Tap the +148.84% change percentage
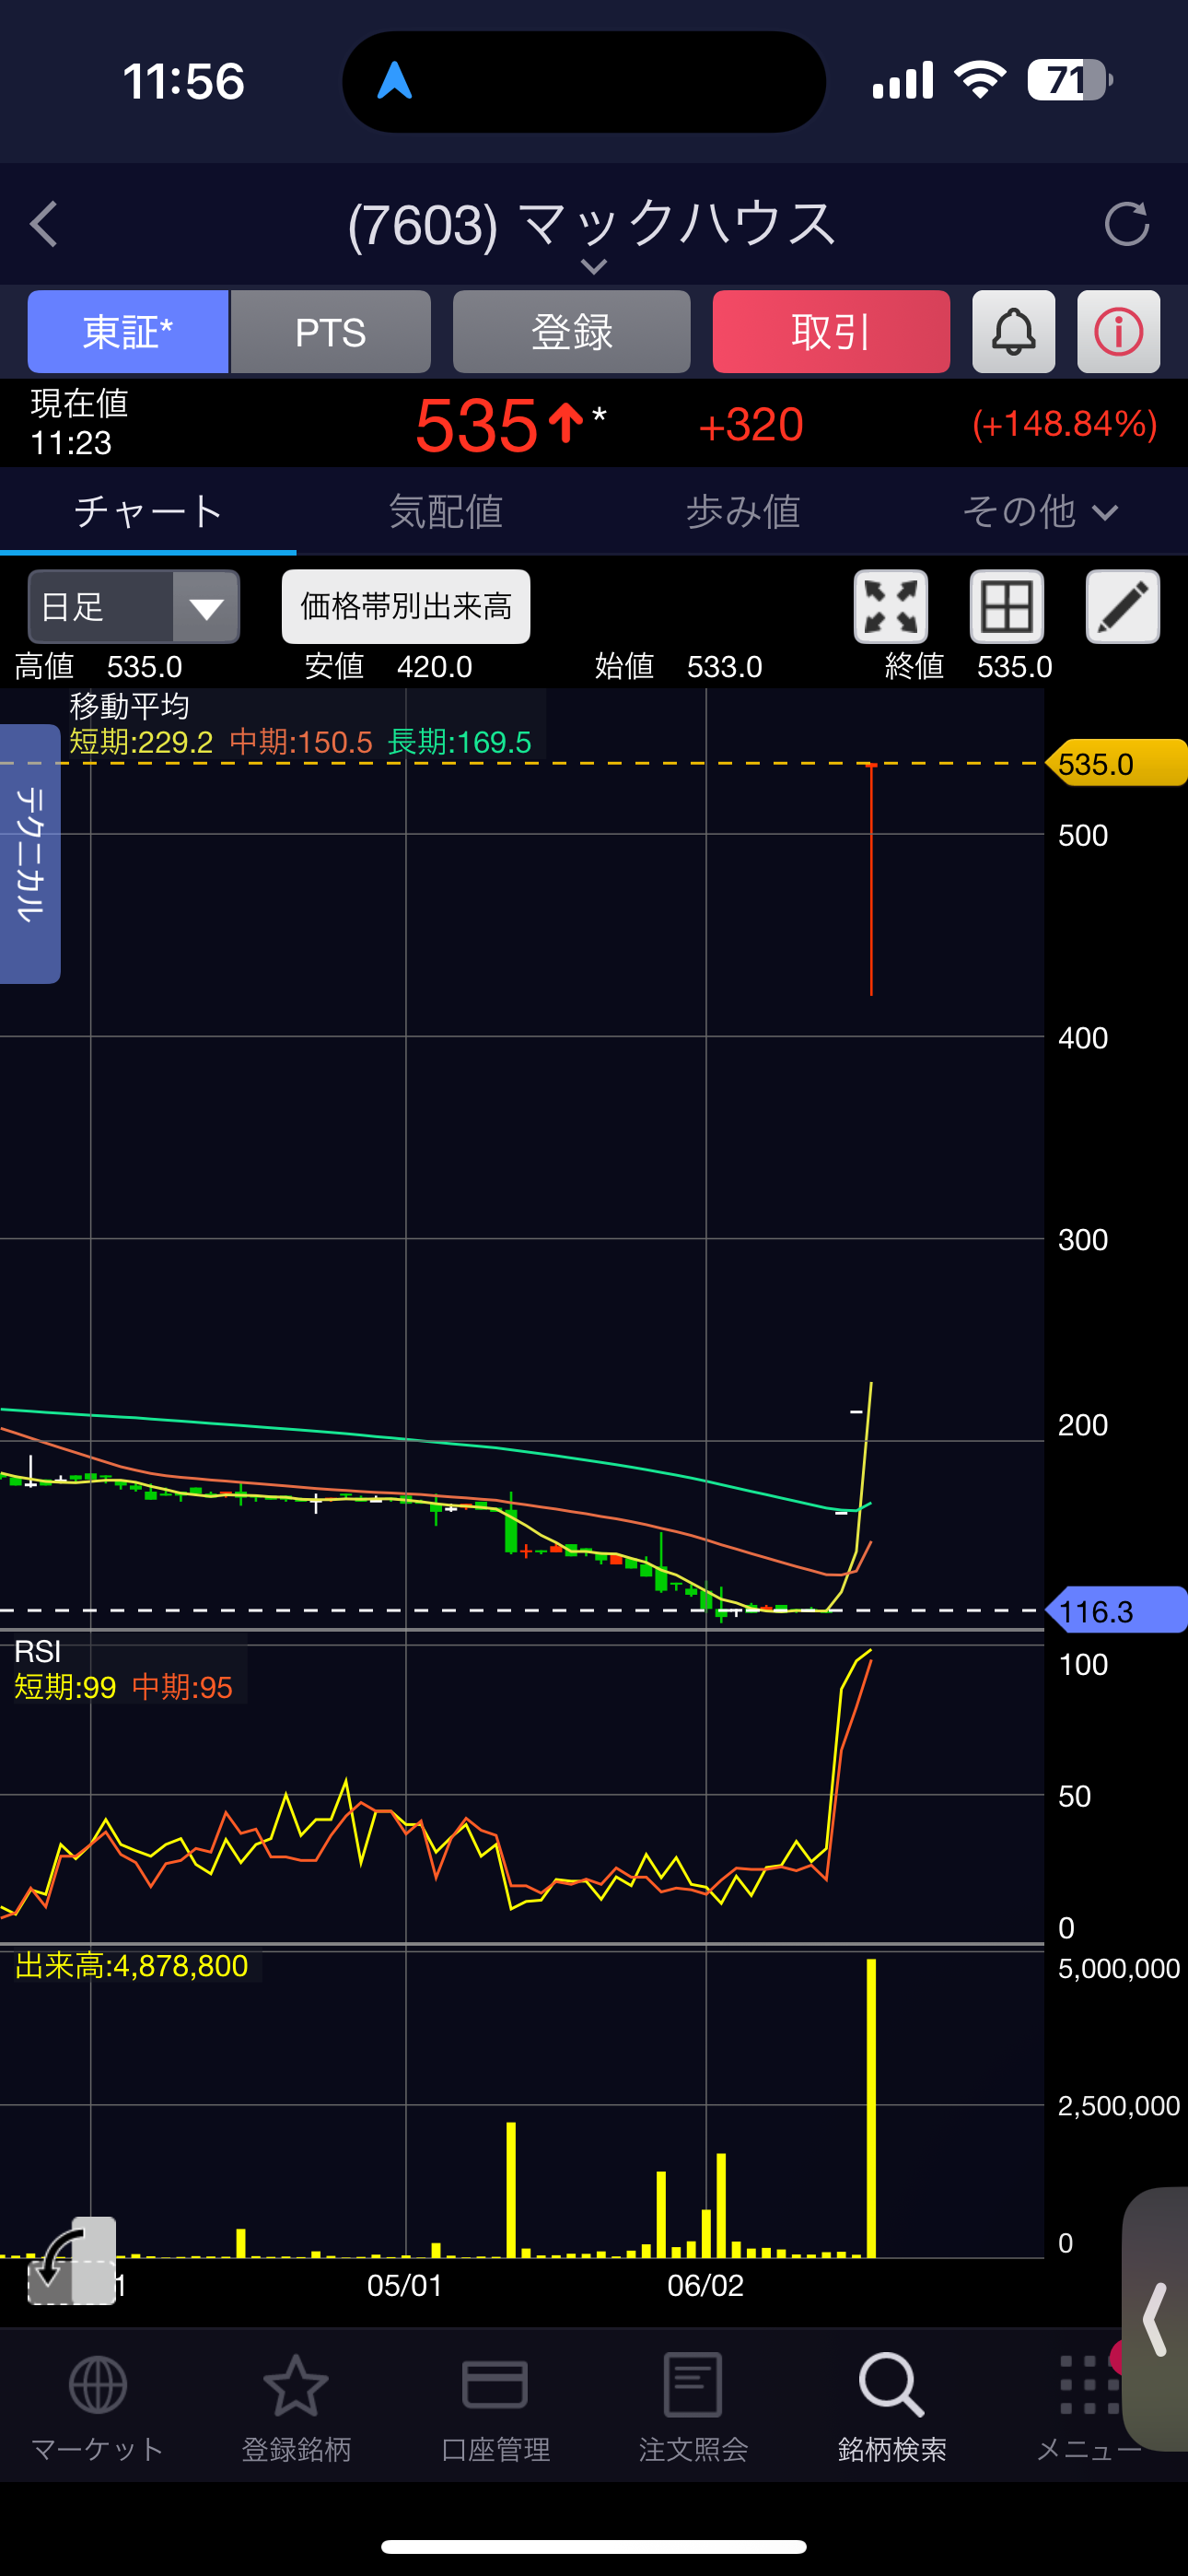 click(1065, 424)
